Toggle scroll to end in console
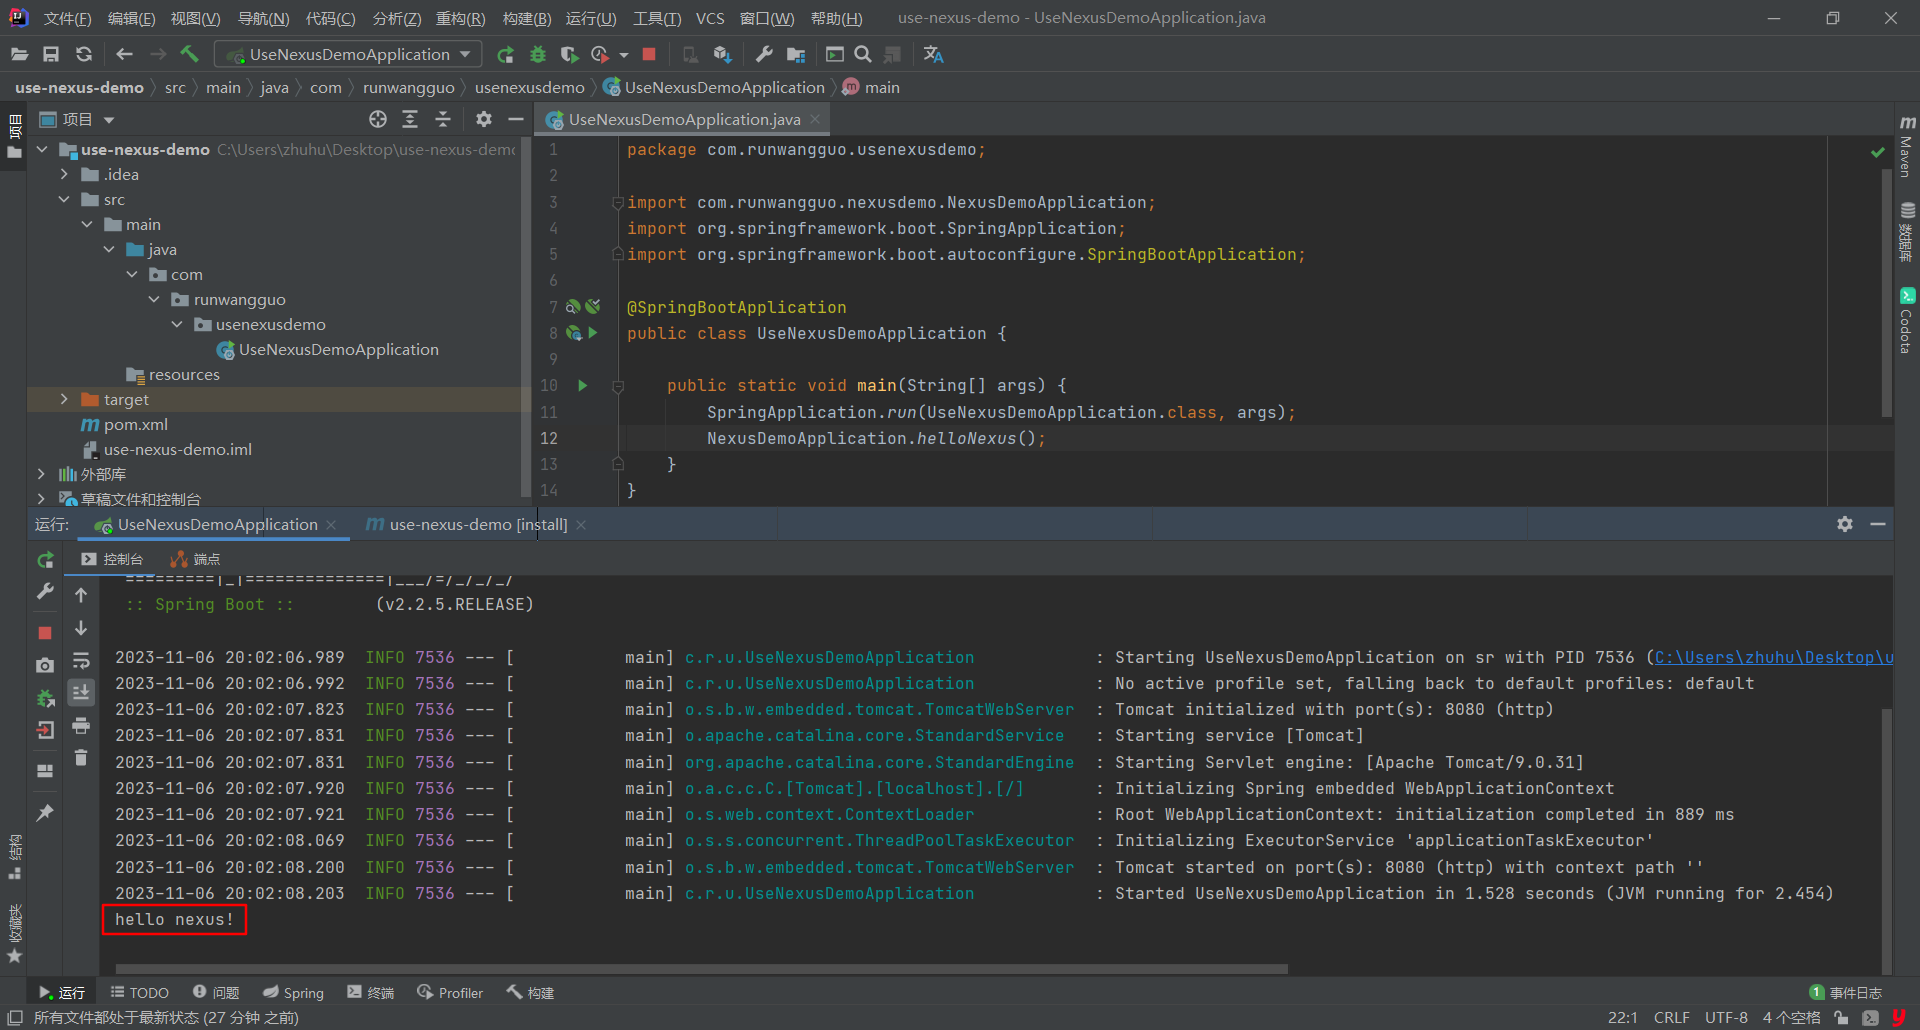 (81, 692)
